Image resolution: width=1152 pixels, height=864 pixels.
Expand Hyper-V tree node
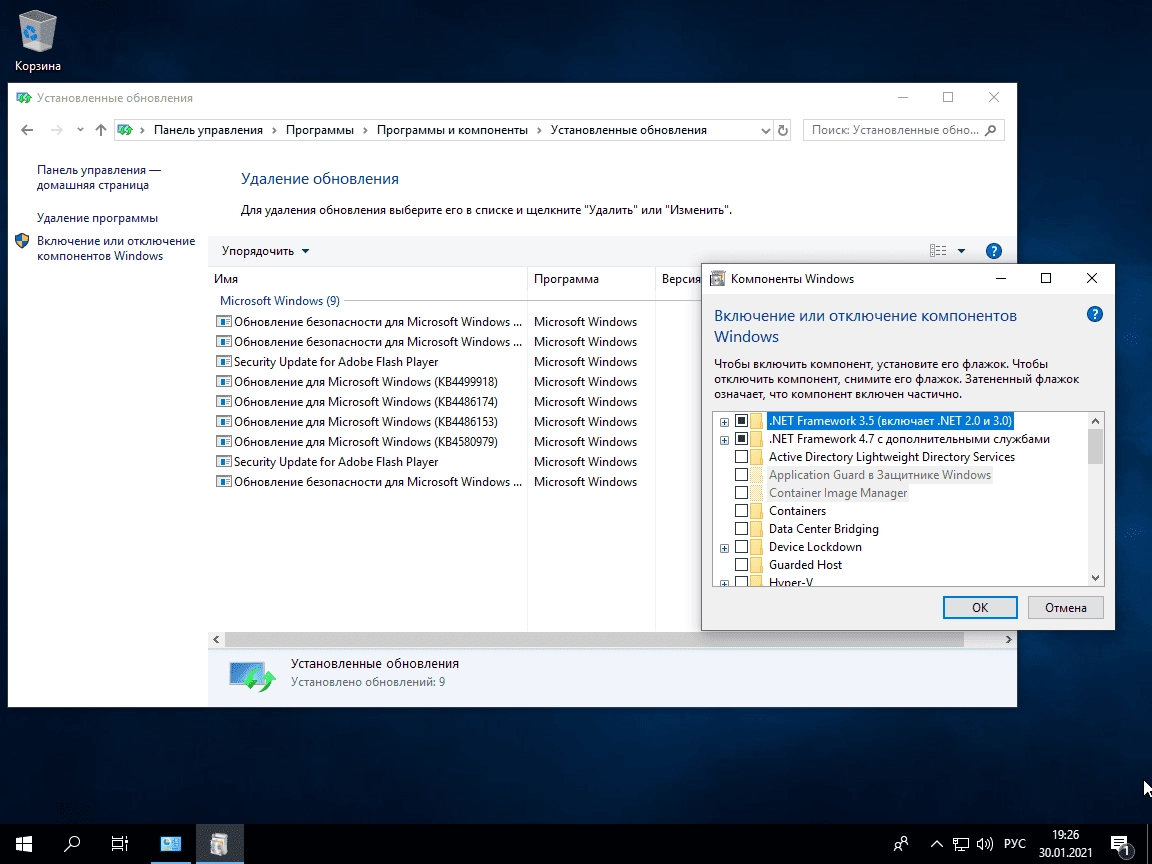pyautogui.click(x=724, y=583)
